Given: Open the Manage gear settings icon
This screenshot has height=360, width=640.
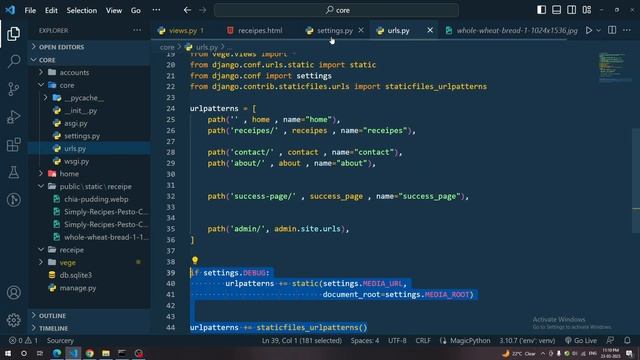Looking at the screenshot, I should 13,320.
